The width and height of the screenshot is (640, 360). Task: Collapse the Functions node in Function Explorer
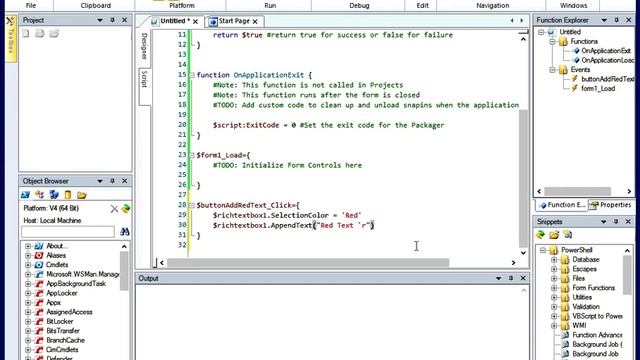(552, 42)
